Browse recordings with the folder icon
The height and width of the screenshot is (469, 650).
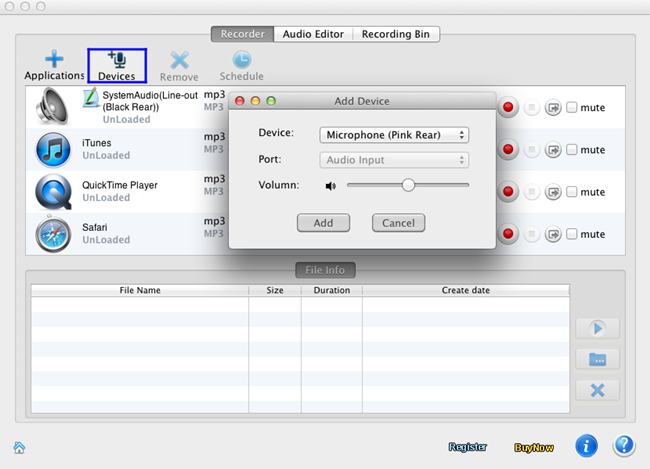click(x=598, y=359)
